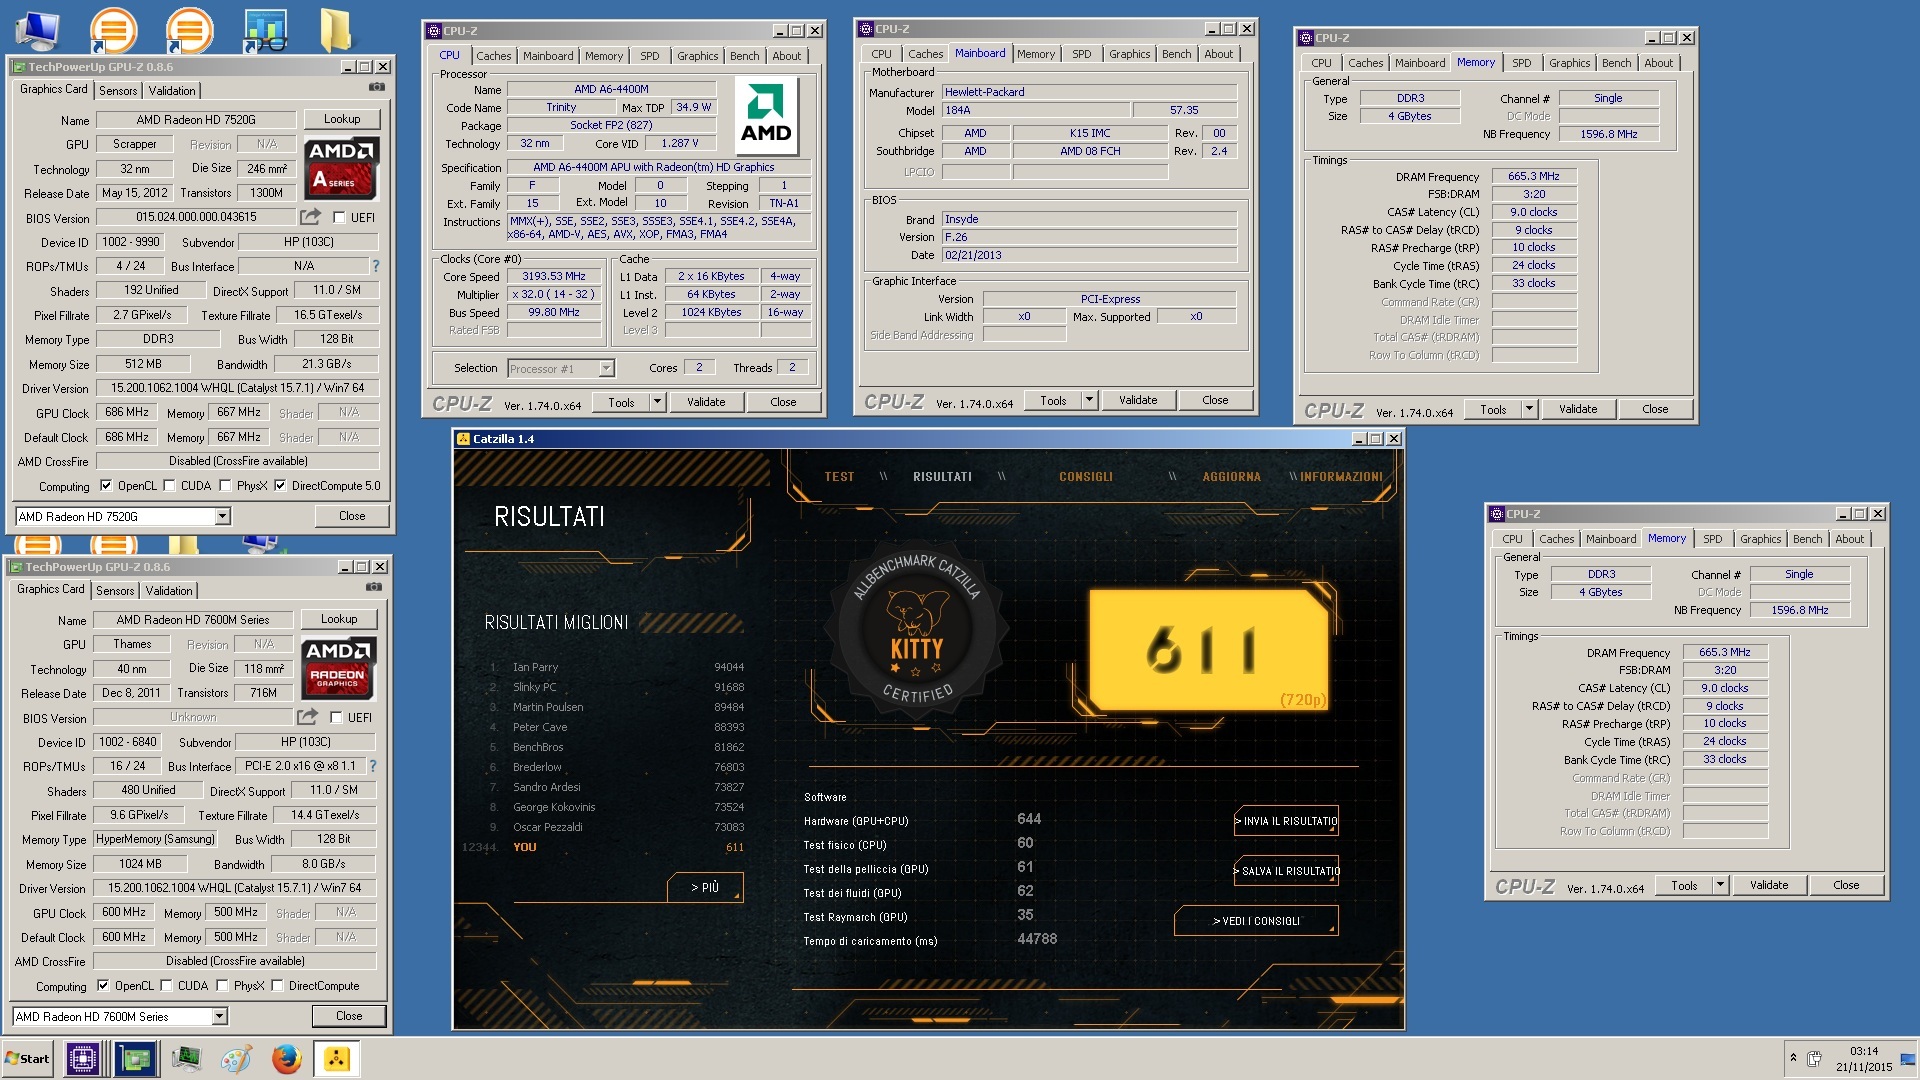This screenshot has width=1920, height=1080.
Task: Click BIOS save icon for Radeon HD 7600M
Action: coord(308,717)
